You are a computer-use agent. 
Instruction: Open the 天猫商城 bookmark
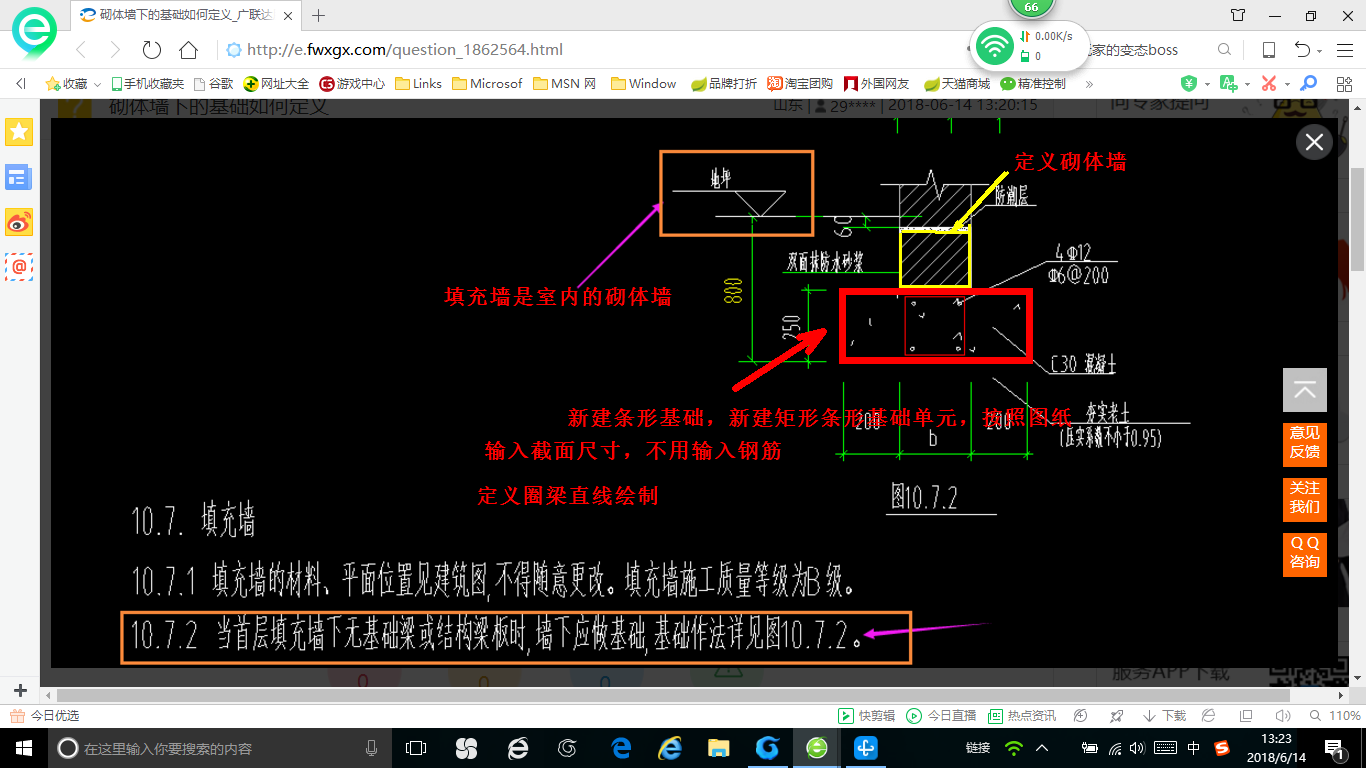[957, 84]
